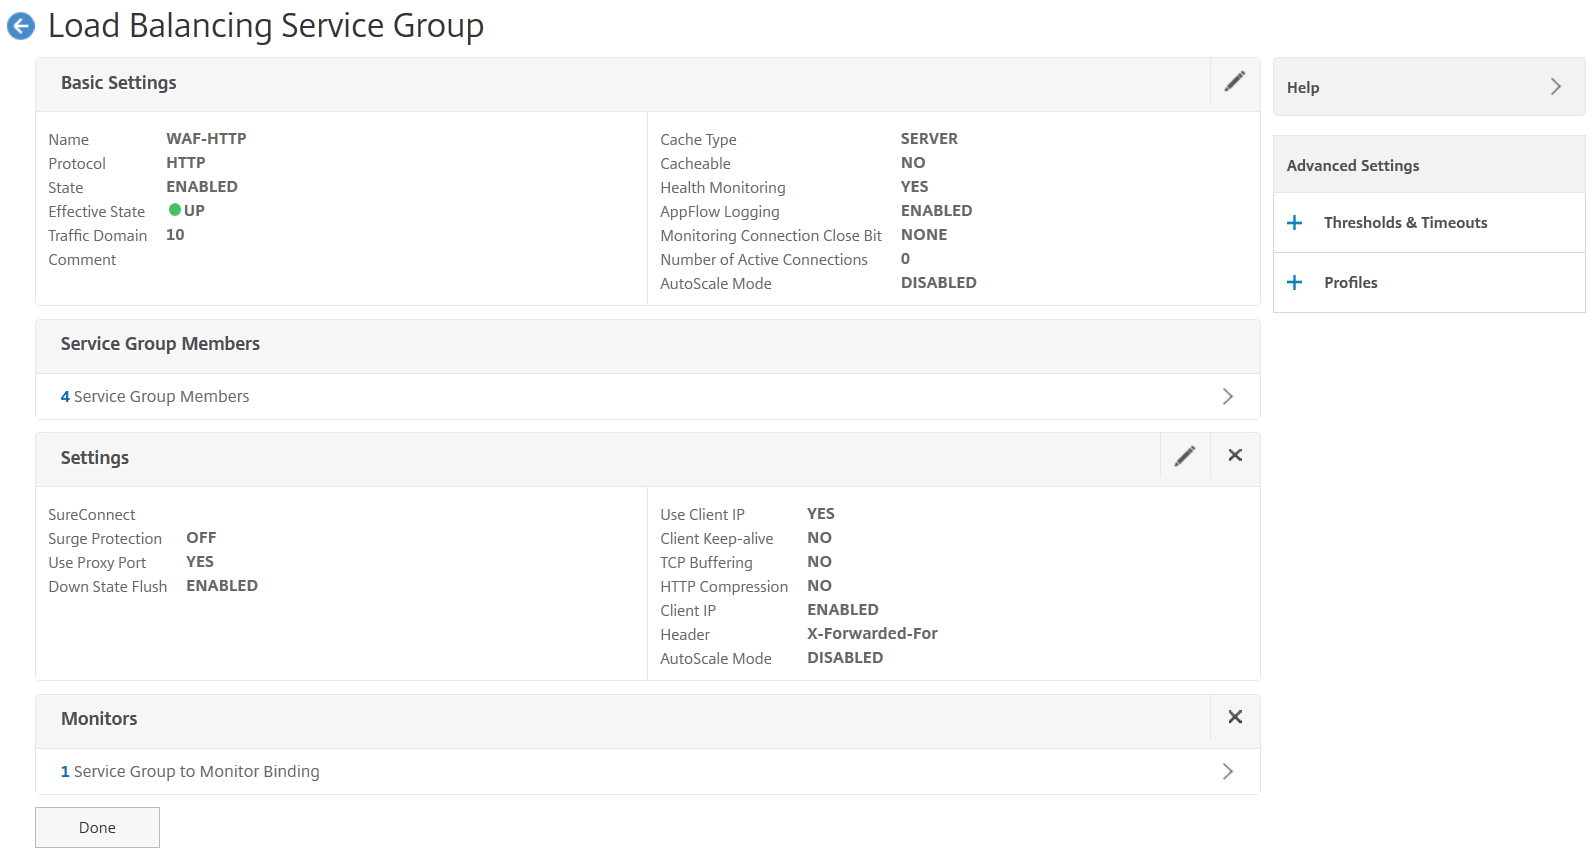Expand Service Group Members chevron
This screenshot has height=856, width=1595.
1228,397
